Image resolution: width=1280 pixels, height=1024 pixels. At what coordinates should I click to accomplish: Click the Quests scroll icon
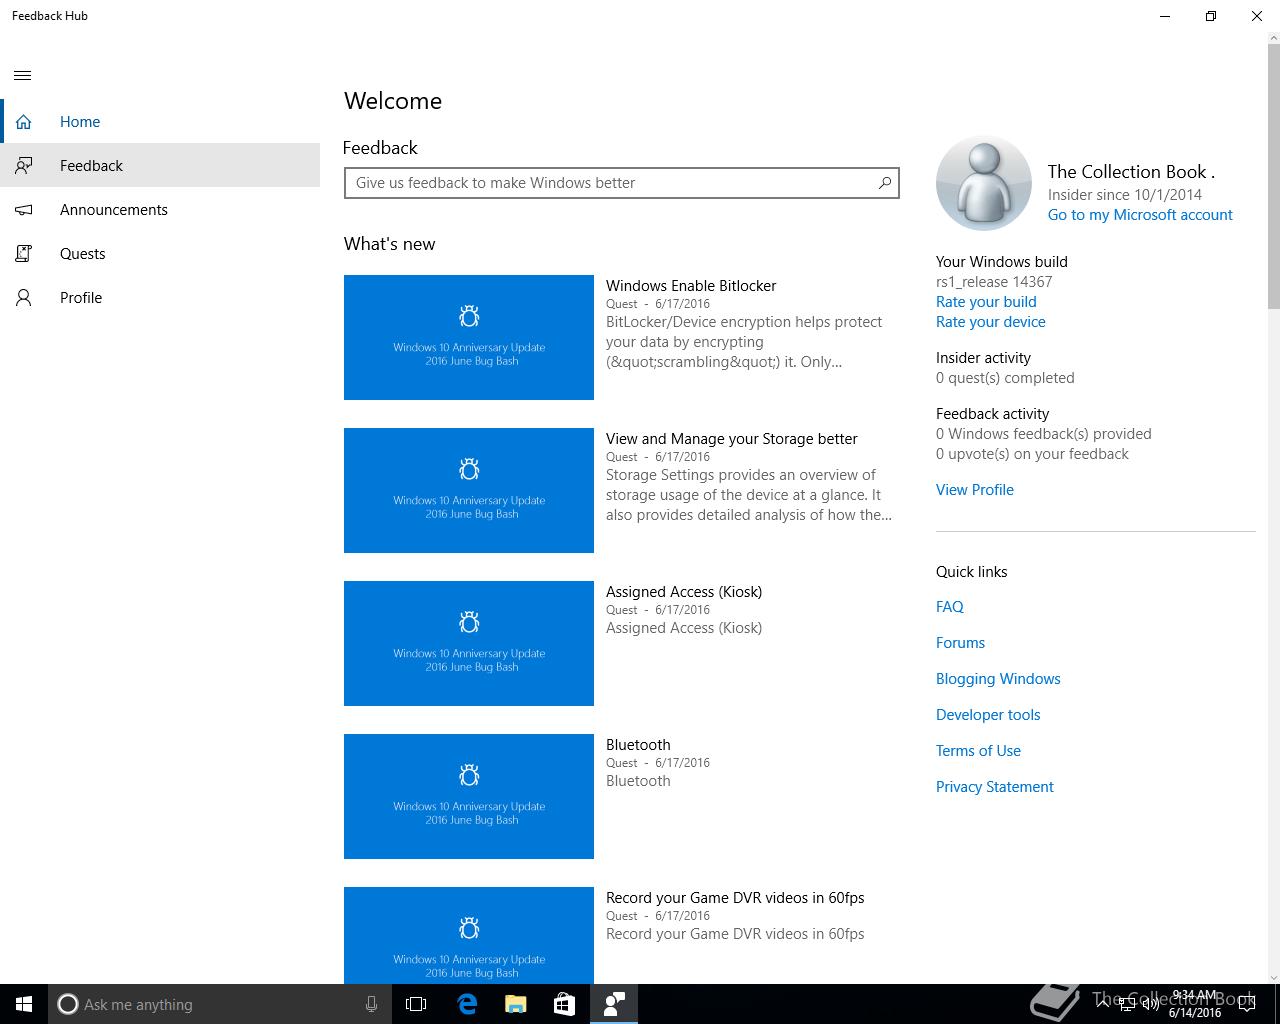[x=23, y=254]
